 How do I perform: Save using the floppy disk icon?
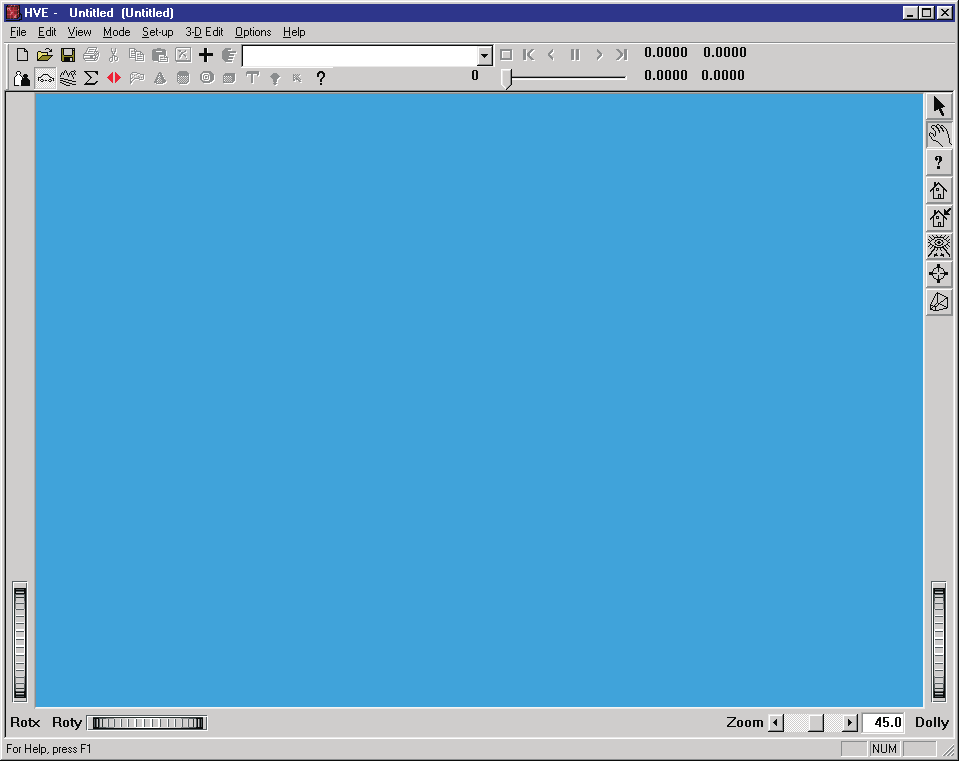(68, 55)
